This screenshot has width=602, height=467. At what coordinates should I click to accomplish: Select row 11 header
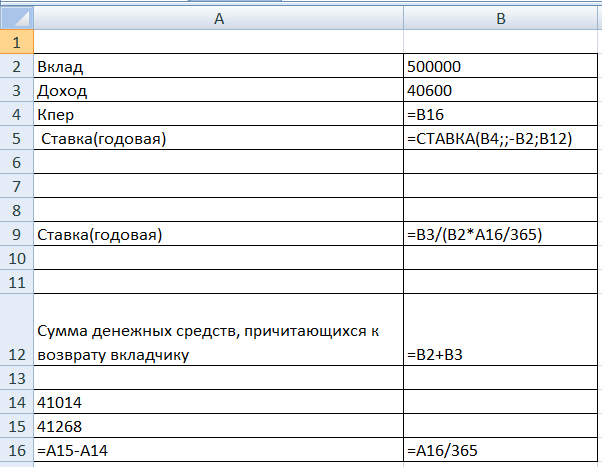coord(17,282)
